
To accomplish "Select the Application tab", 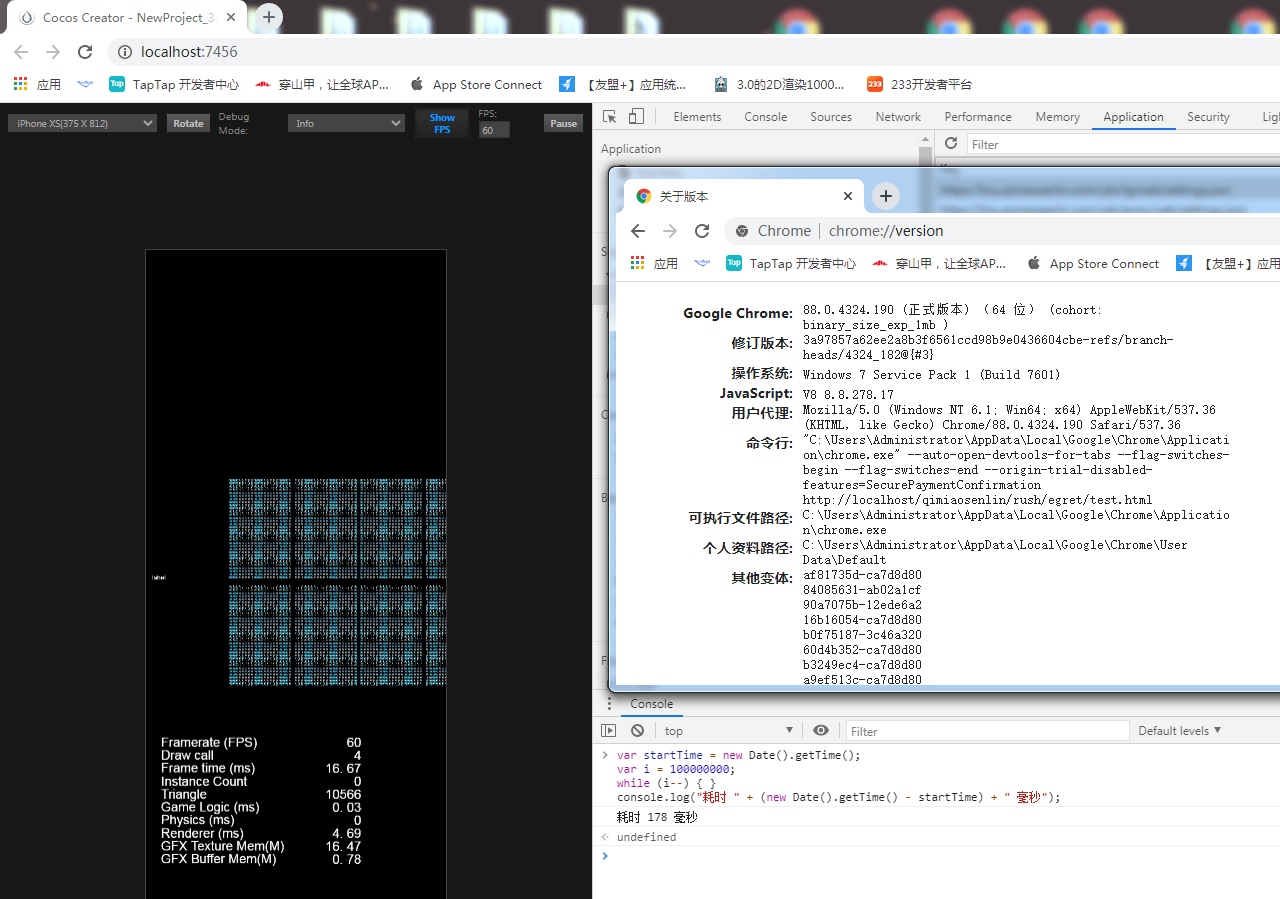I will [x=1133, y=117].
